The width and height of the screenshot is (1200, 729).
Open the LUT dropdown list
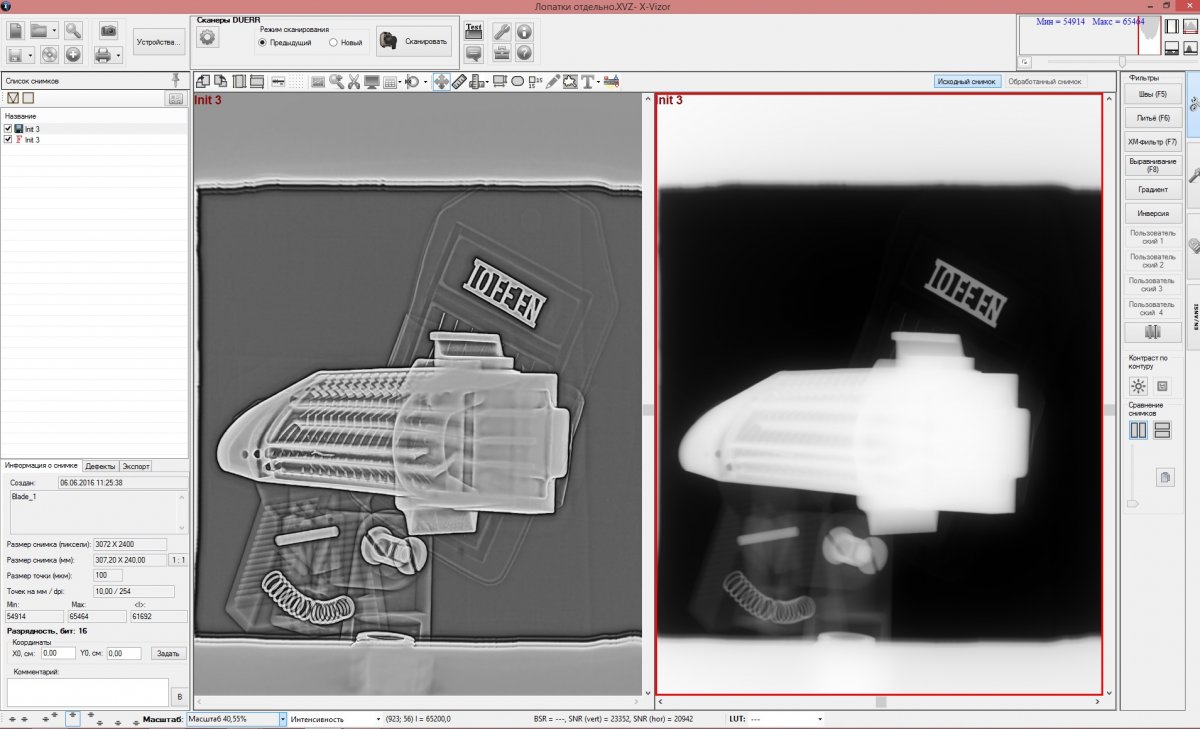(x=820, y=718)
